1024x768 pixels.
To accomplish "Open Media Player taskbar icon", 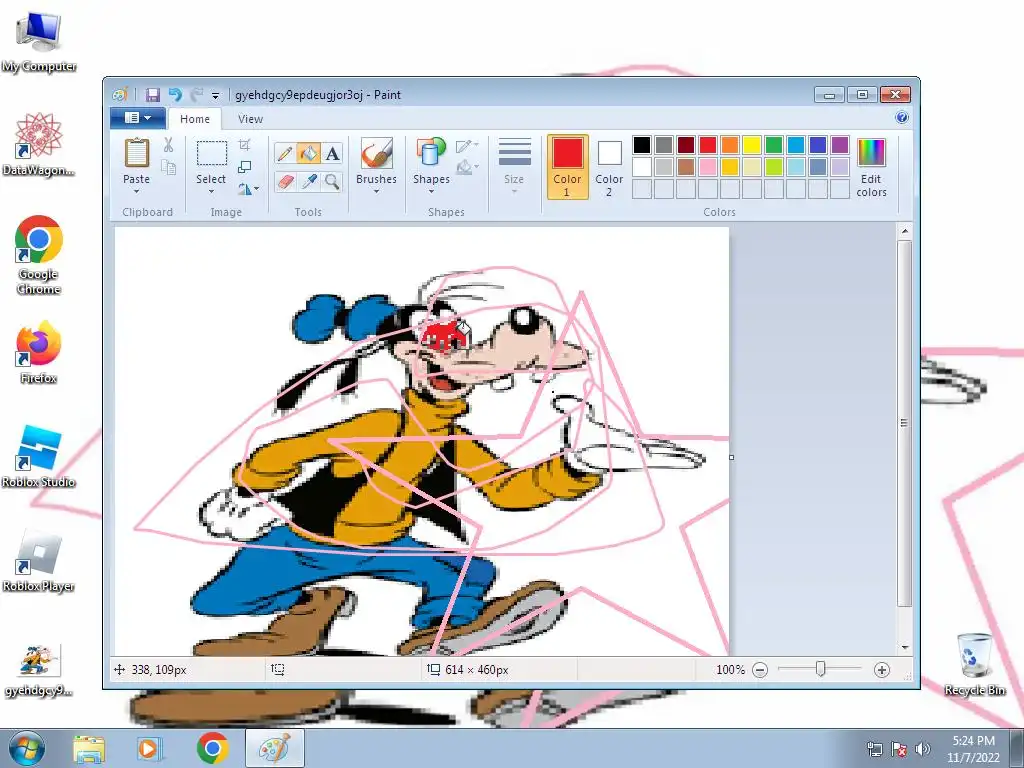I will click(x=148, y=749).
